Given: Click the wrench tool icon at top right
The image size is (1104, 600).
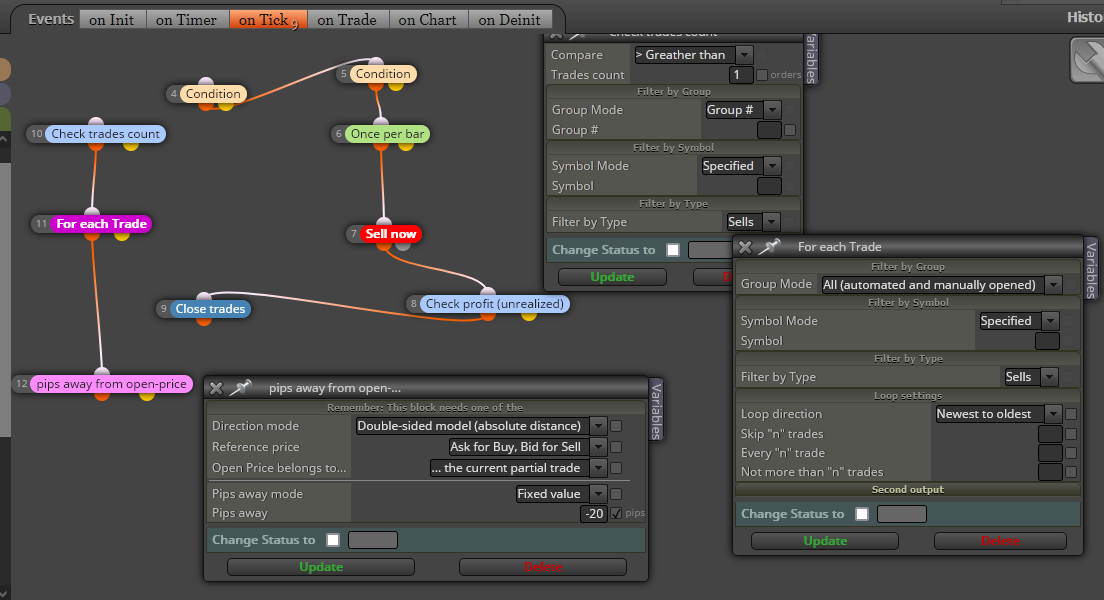Looking at the screenshot, I should tap(1088, 61).
